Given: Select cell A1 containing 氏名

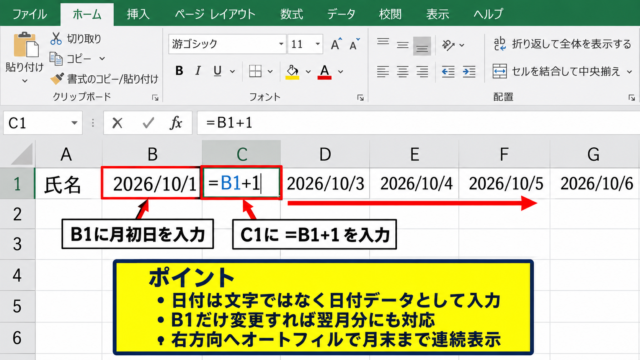Looking at the screenshot, I should tap(69, 184).
